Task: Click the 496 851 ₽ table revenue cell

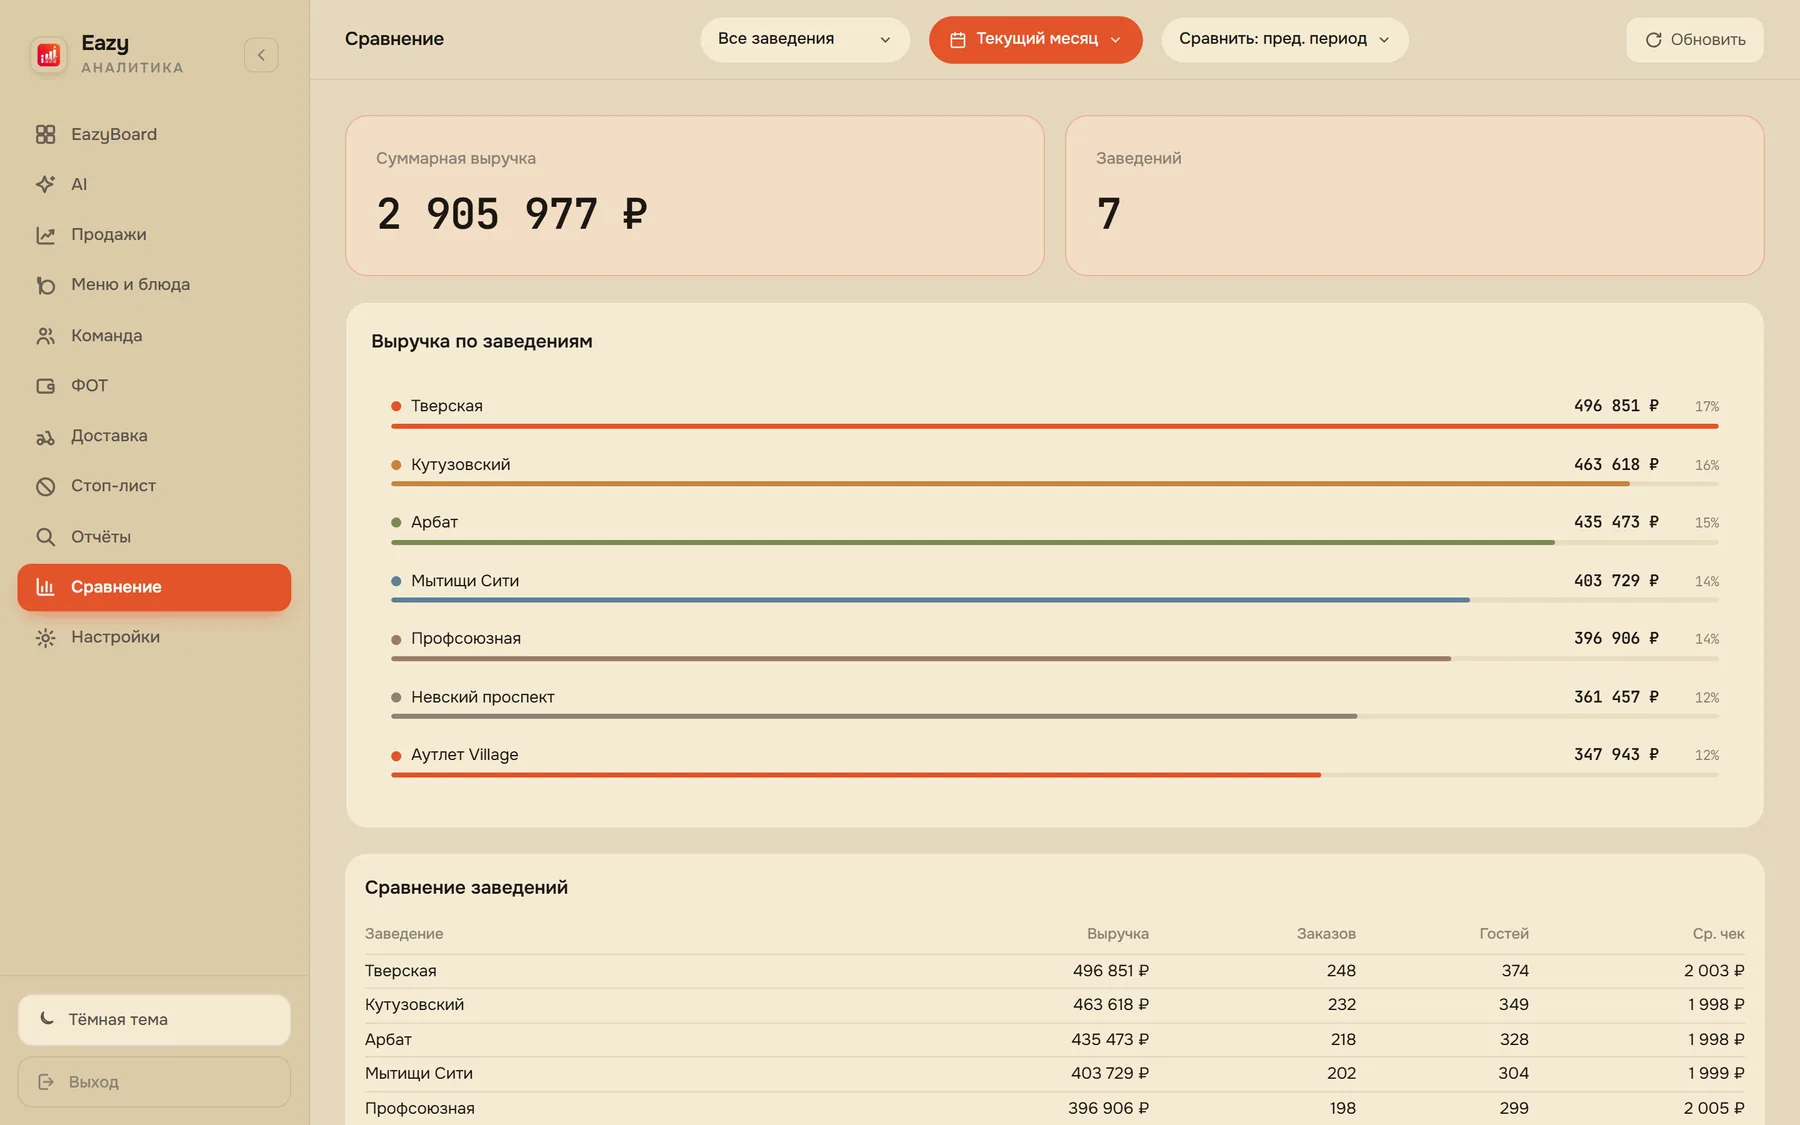Action: click(1111, 971)
